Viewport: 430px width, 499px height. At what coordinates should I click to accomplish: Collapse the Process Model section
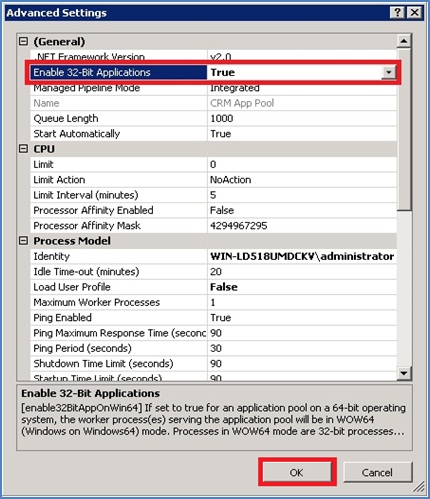[23, 241]
